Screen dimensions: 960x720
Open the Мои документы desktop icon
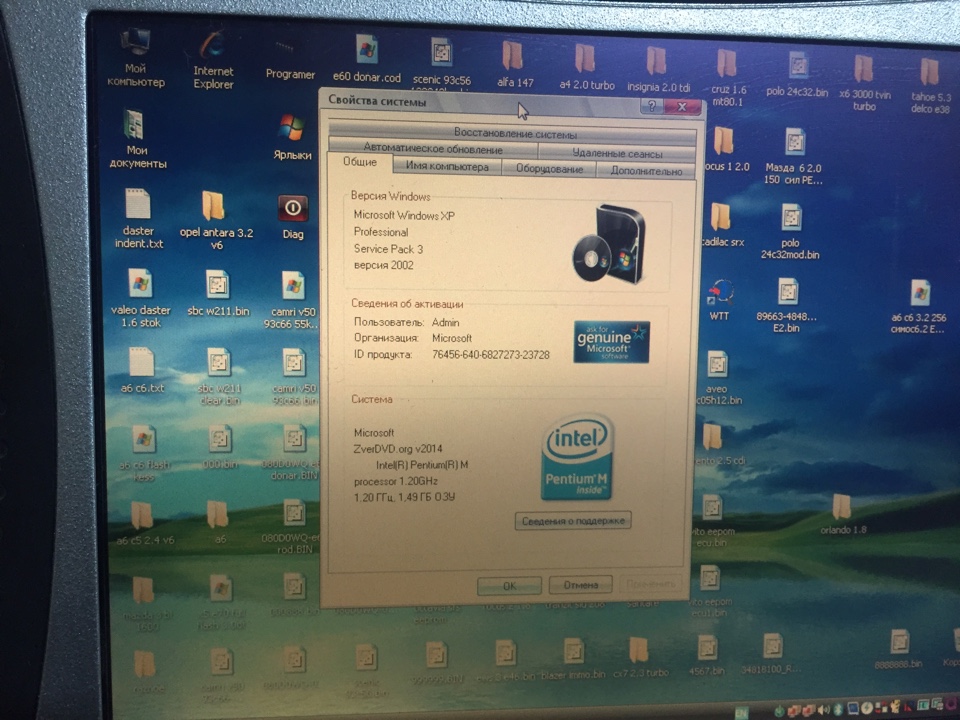(134, 124)
